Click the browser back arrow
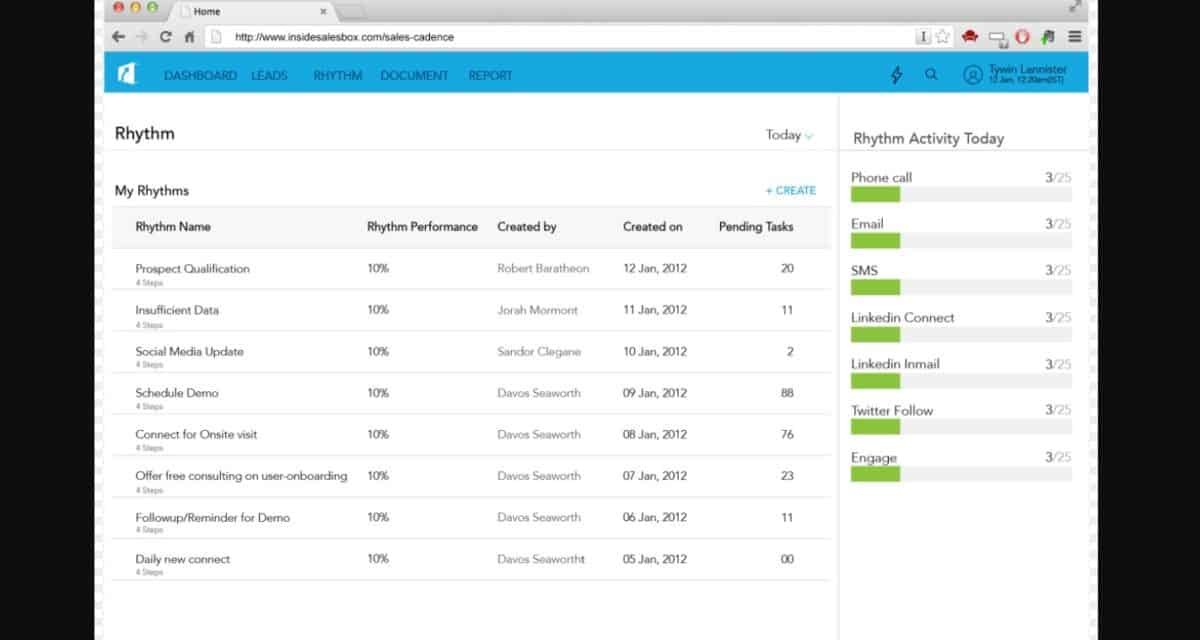 coord(119,37)
